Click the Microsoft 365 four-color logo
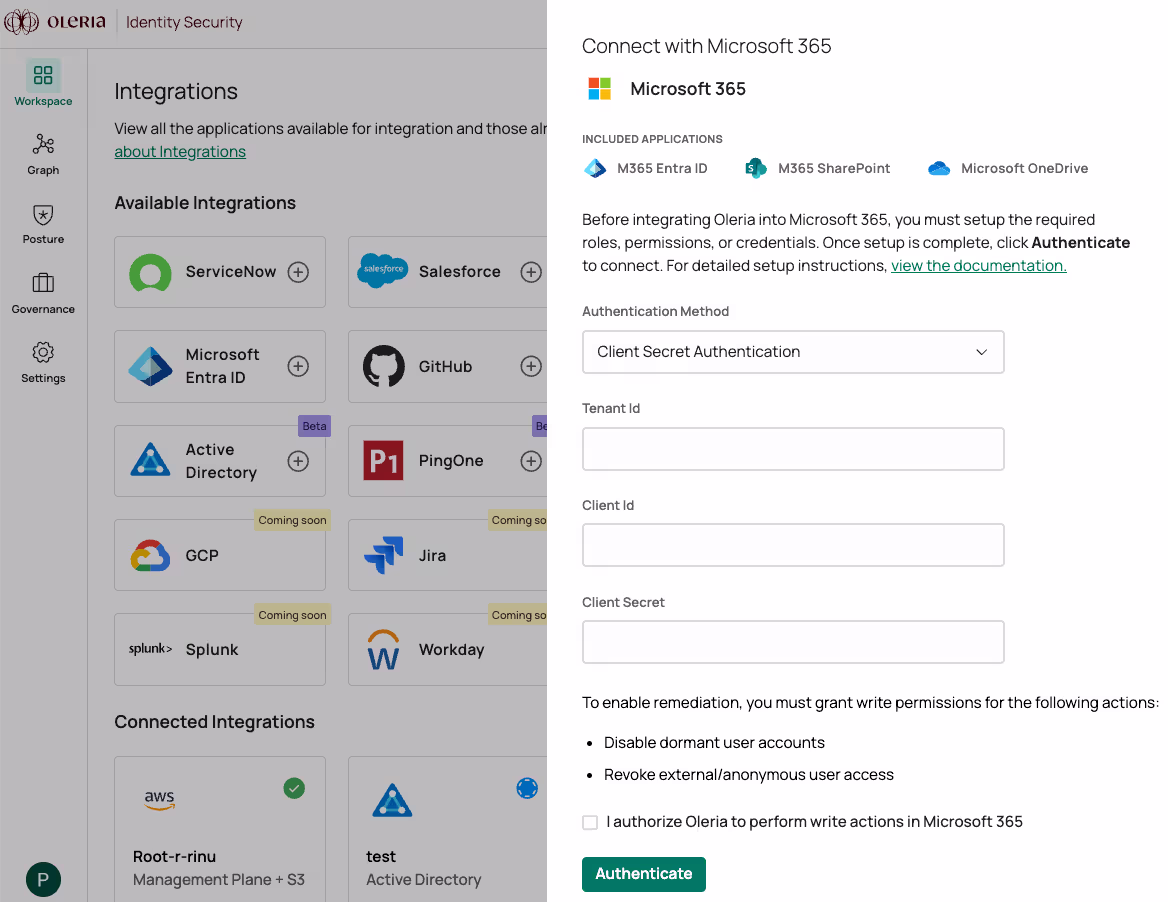 pyautogui.click(x=600, y=89)
